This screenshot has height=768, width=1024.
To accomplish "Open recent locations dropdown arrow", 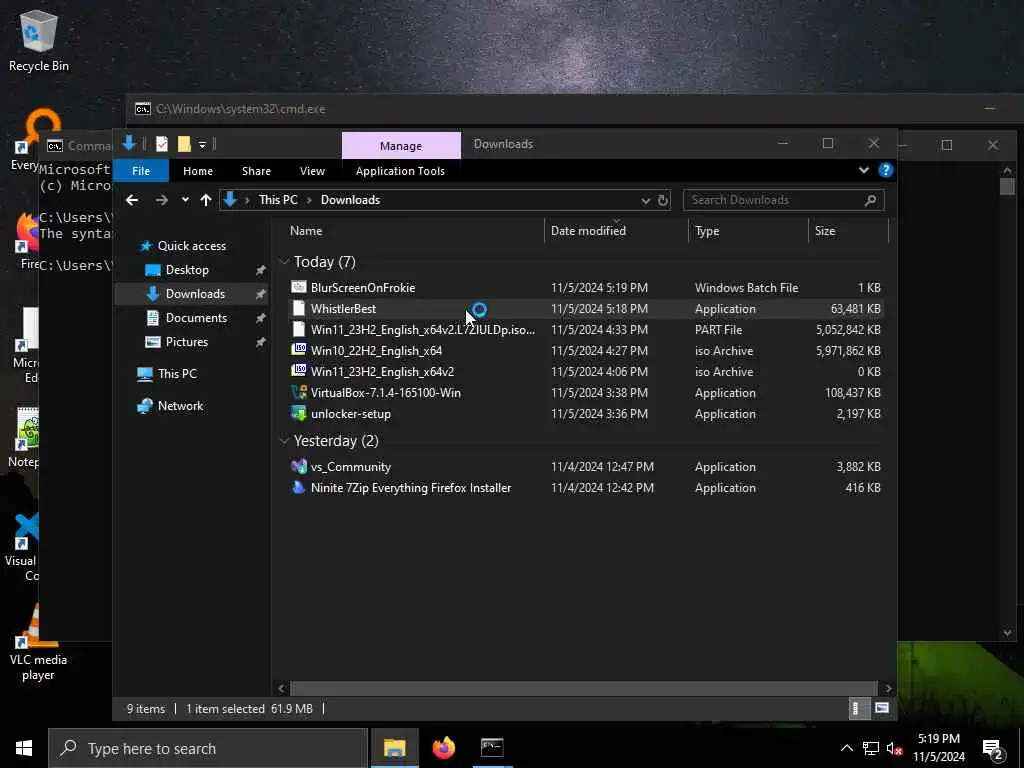I will (185, 200).
